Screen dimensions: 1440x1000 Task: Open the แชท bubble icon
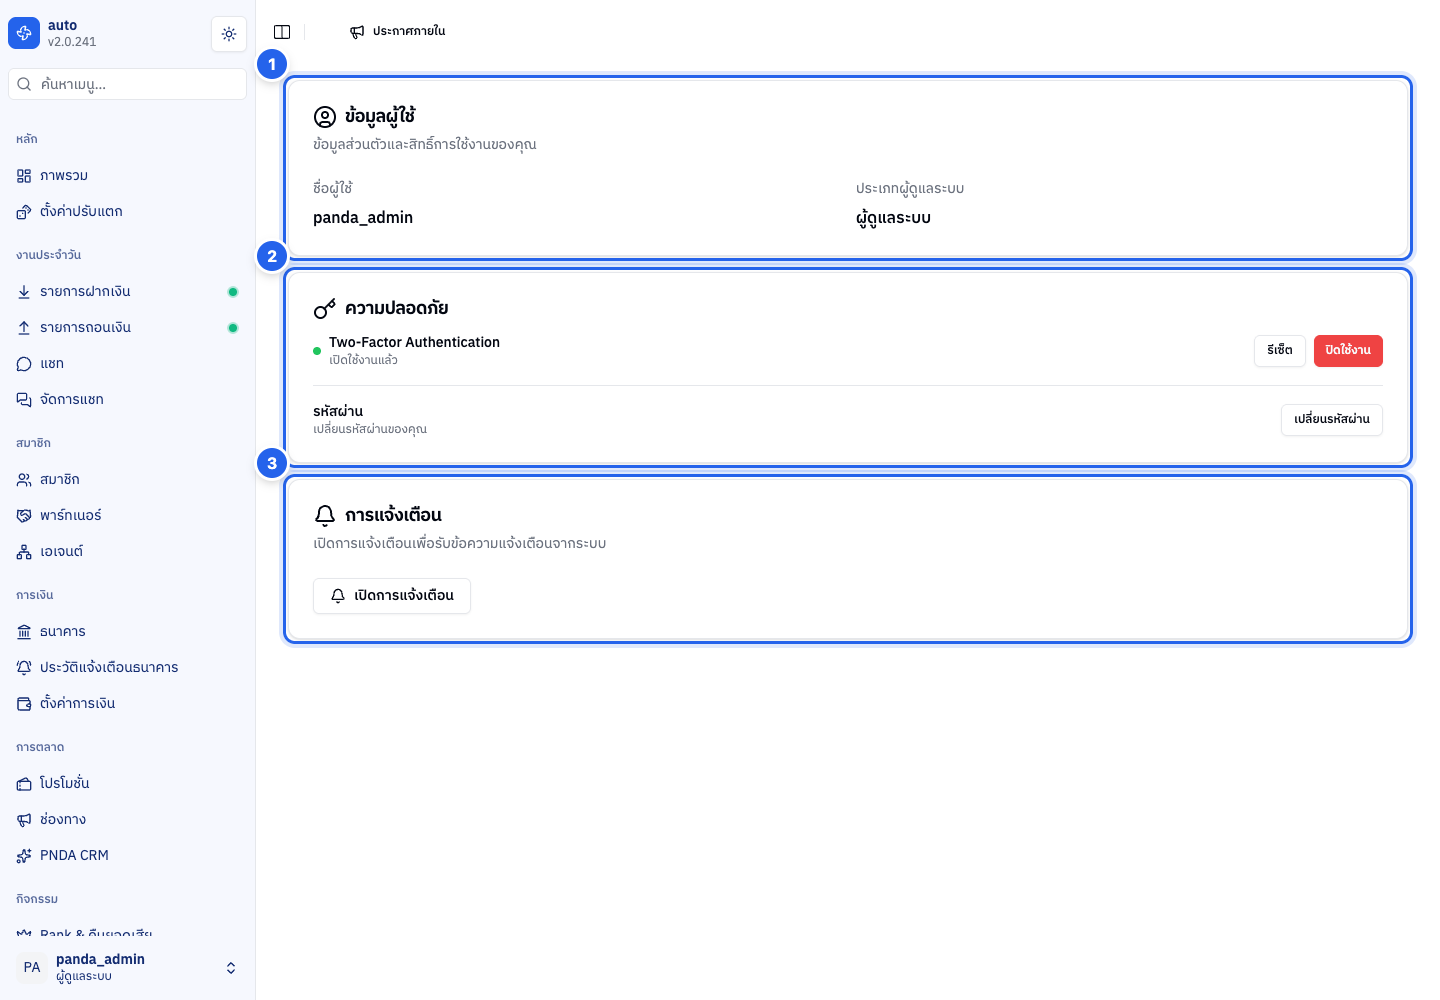pyautogui.click(x=24, y=364)
